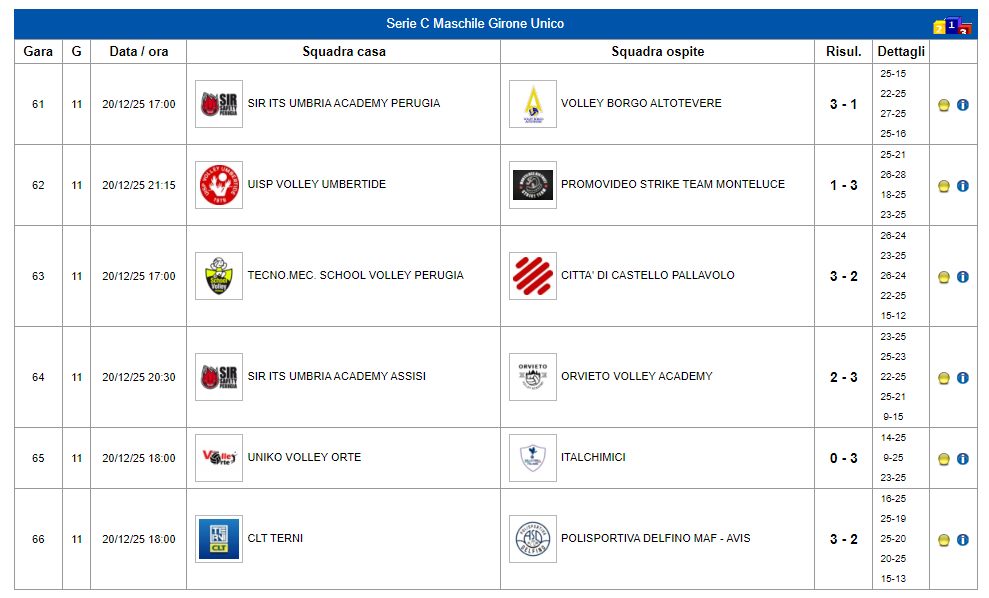Click the UISP Volley Umbertide team logo
The height and width of the screenshot is (598, 989).
pos(218,185)
